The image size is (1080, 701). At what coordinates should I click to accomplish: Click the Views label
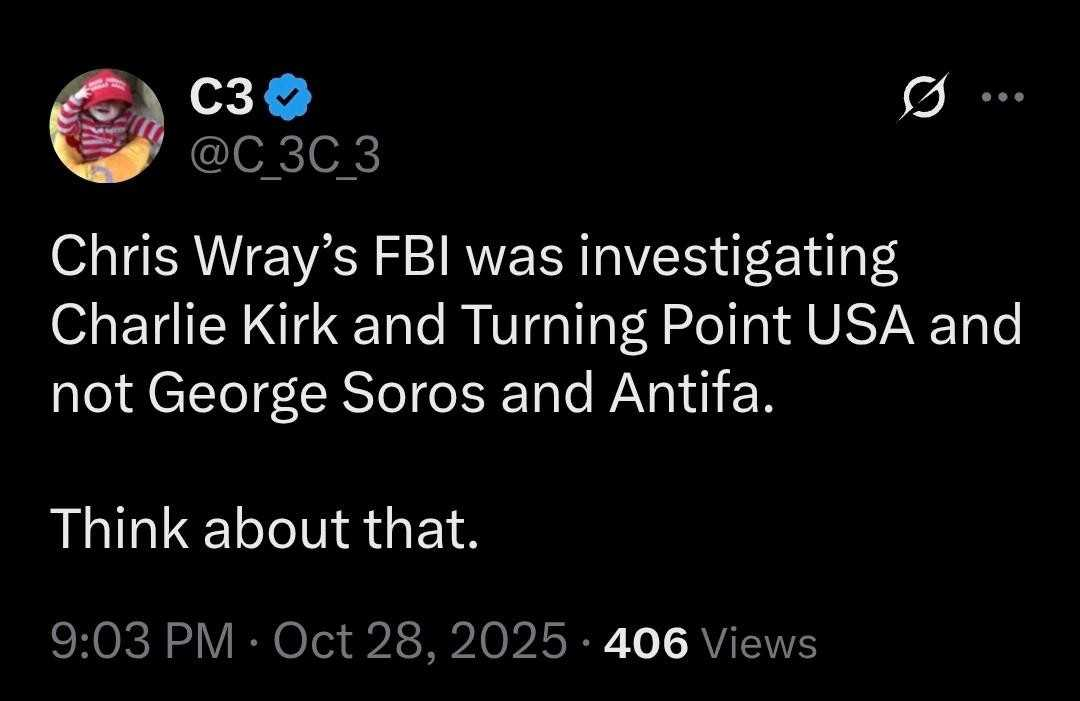tap(760, 643)
